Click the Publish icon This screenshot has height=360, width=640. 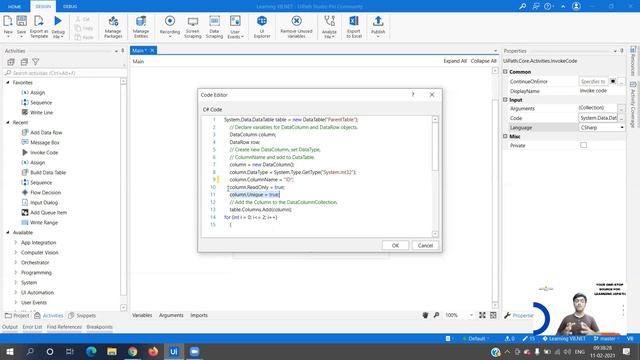(x=378, y=21)
